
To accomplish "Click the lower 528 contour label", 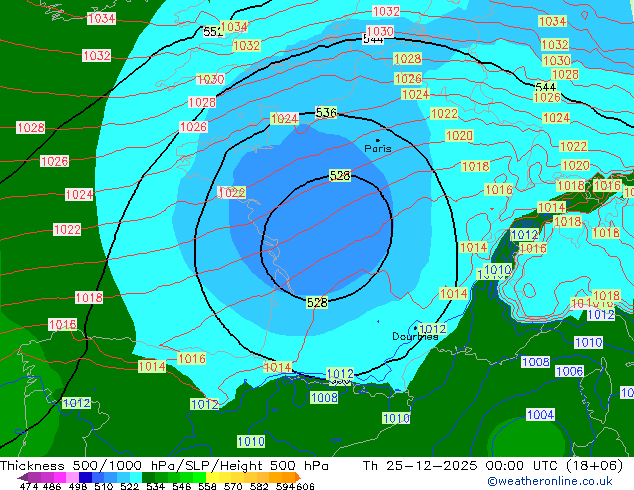I will click(317, 302).
